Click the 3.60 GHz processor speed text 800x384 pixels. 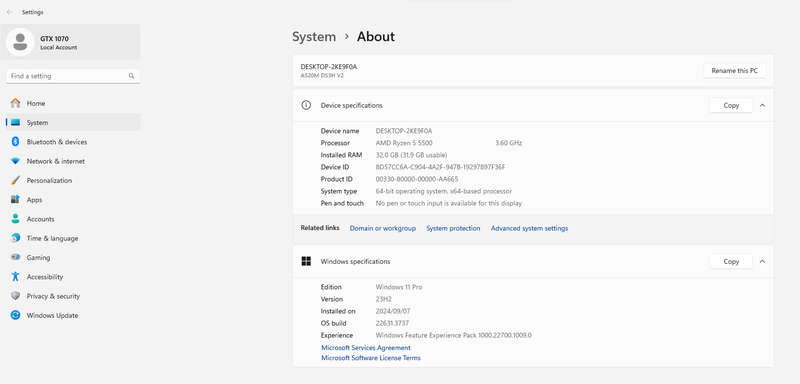[x=509, y=143]
